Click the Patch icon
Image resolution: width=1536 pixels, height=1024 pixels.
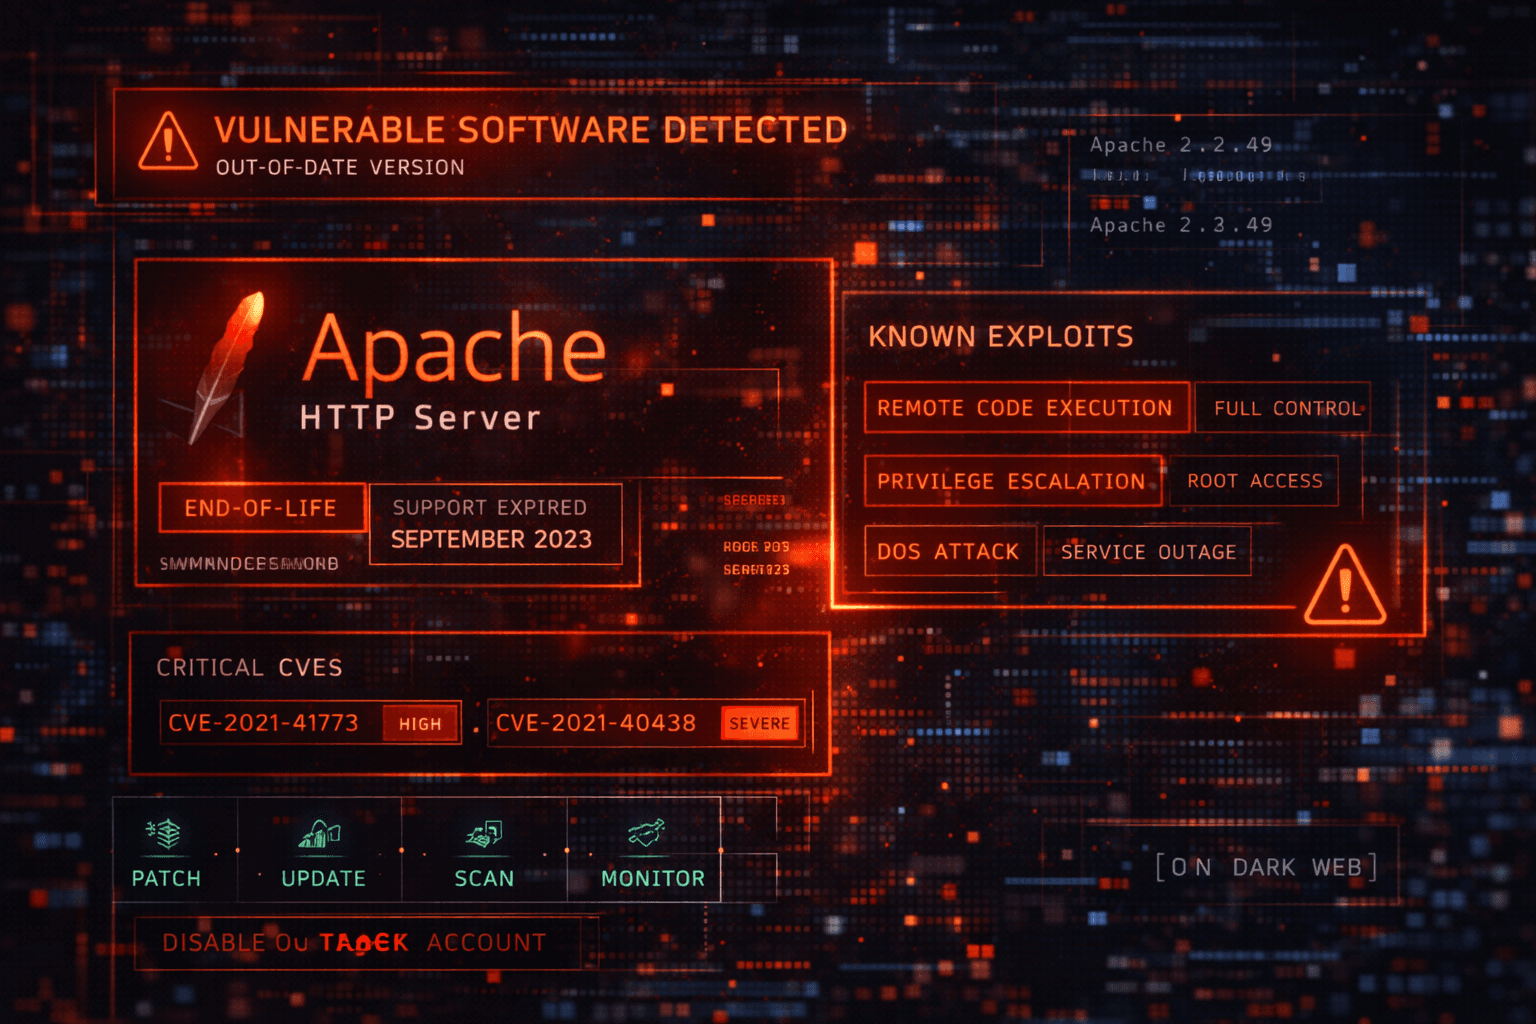pyautogui.click(x=164, y=832)
